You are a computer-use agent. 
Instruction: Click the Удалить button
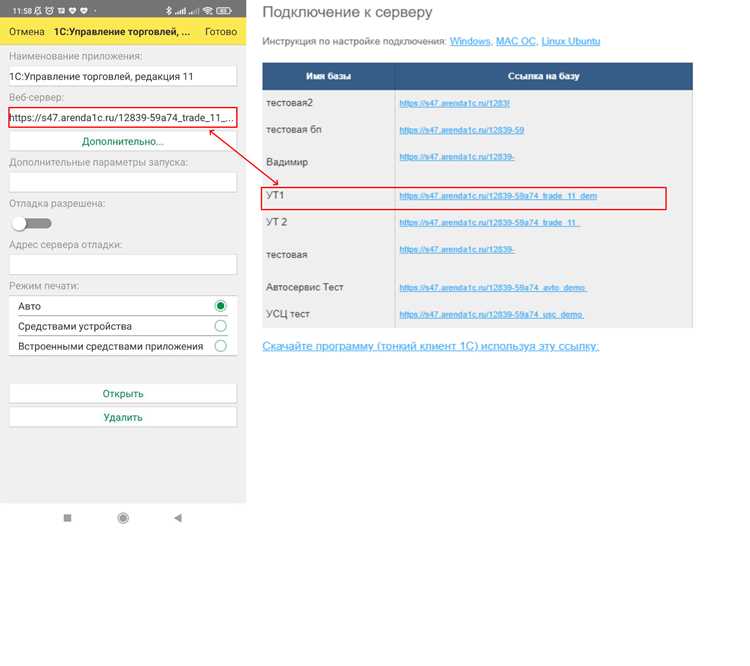123,417
